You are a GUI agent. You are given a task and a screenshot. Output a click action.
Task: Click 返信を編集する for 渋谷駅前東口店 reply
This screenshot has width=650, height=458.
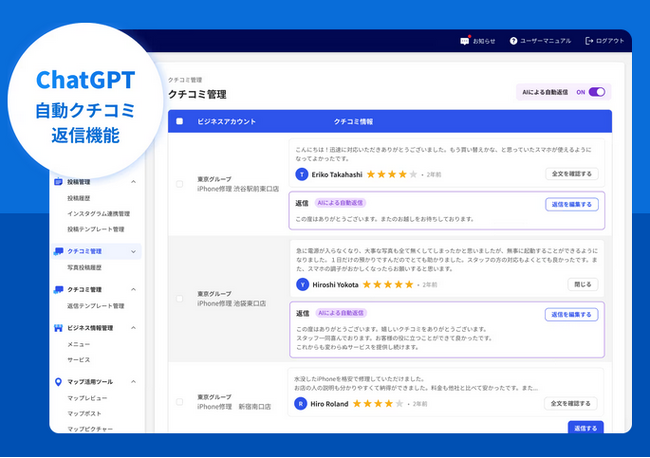572,204
